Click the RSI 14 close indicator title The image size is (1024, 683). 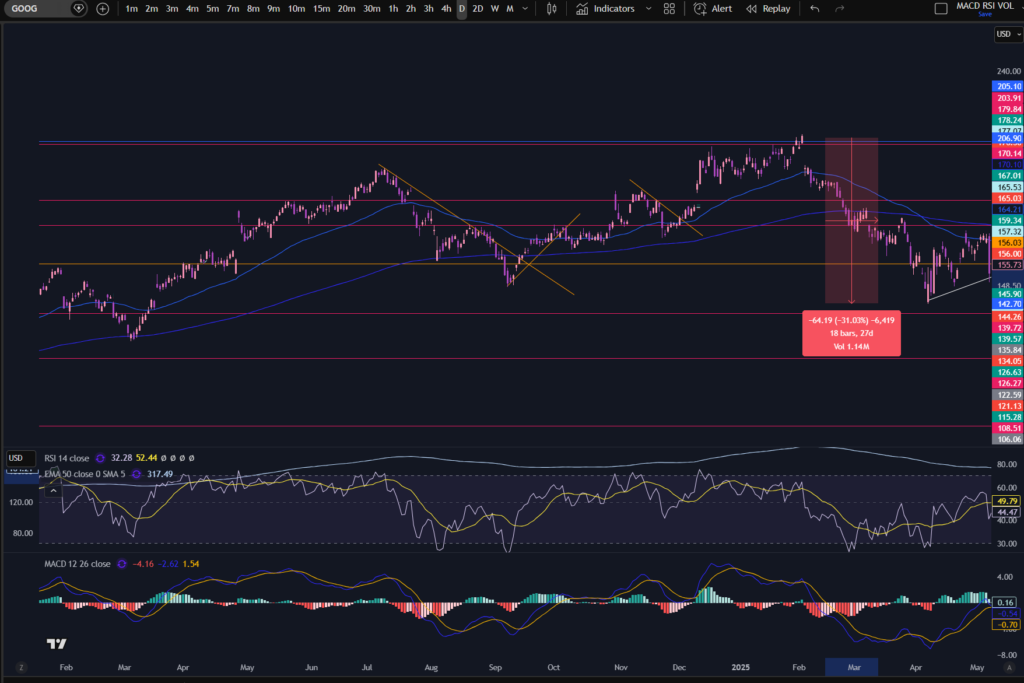[x=67, y=458]
